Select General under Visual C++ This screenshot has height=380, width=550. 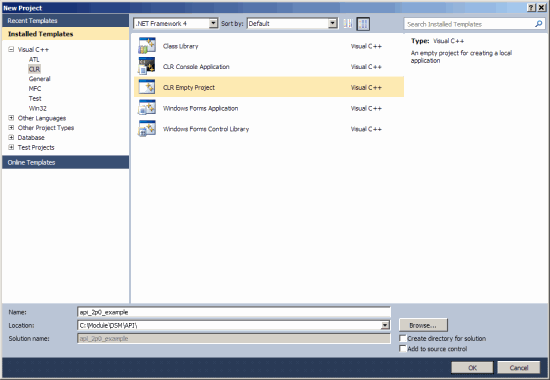click(x=39, y=79)
